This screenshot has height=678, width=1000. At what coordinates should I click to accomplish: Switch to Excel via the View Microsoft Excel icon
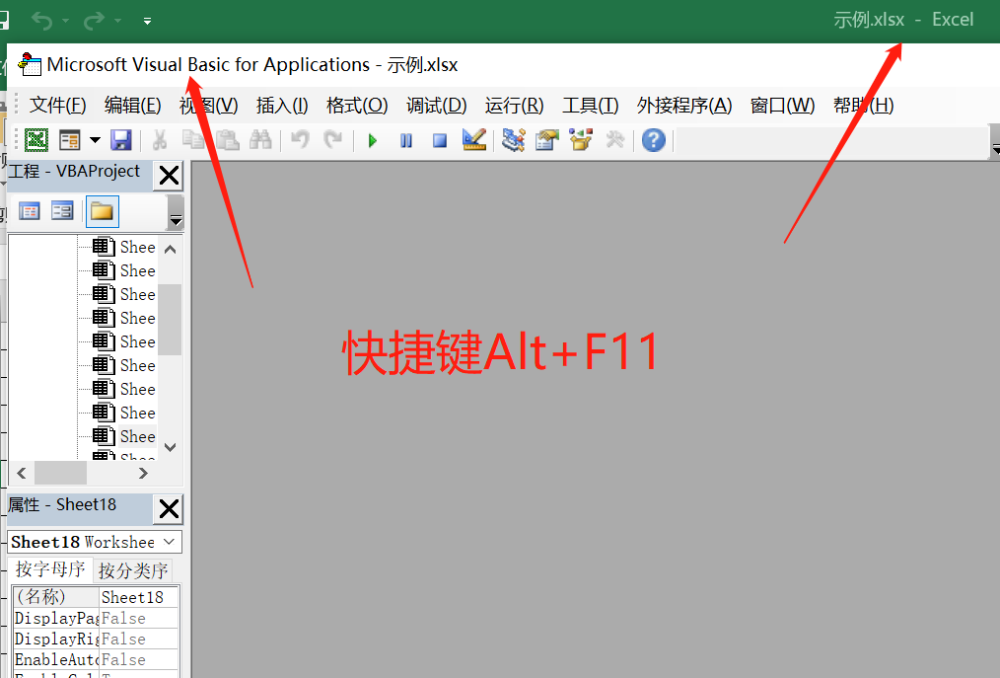[36, 140]
